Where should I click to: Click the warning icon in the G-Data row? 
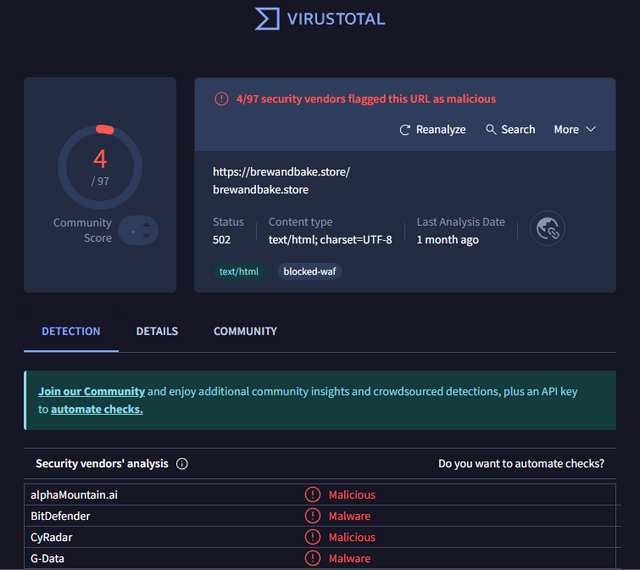[313, 558]
